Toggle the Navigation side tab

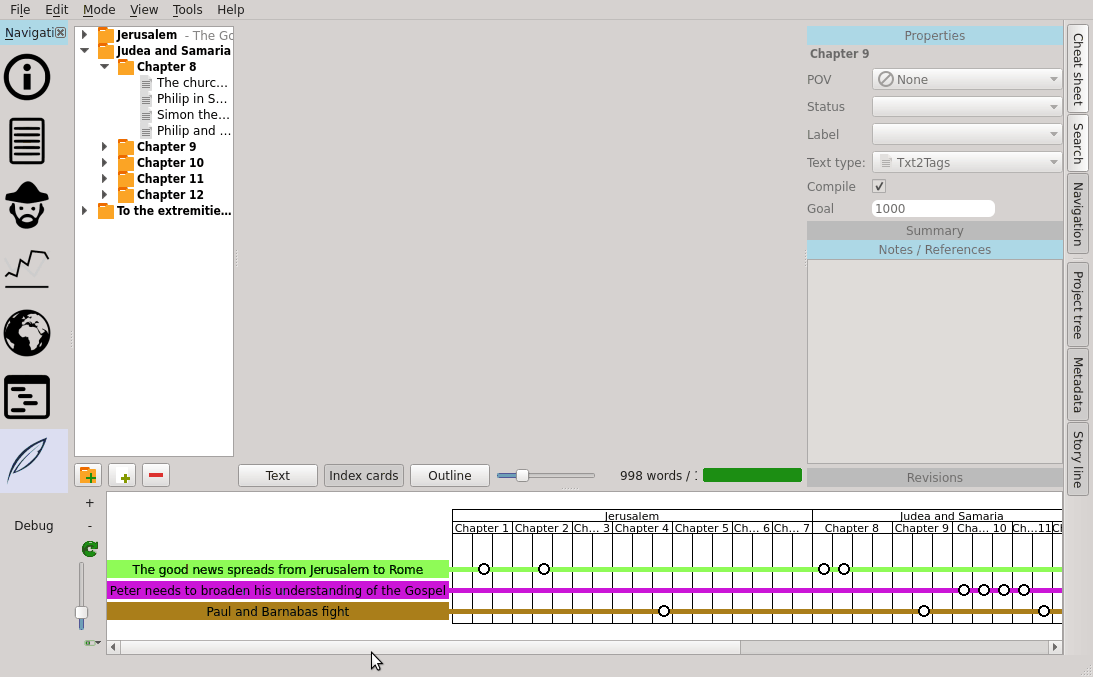[1078, 214]
